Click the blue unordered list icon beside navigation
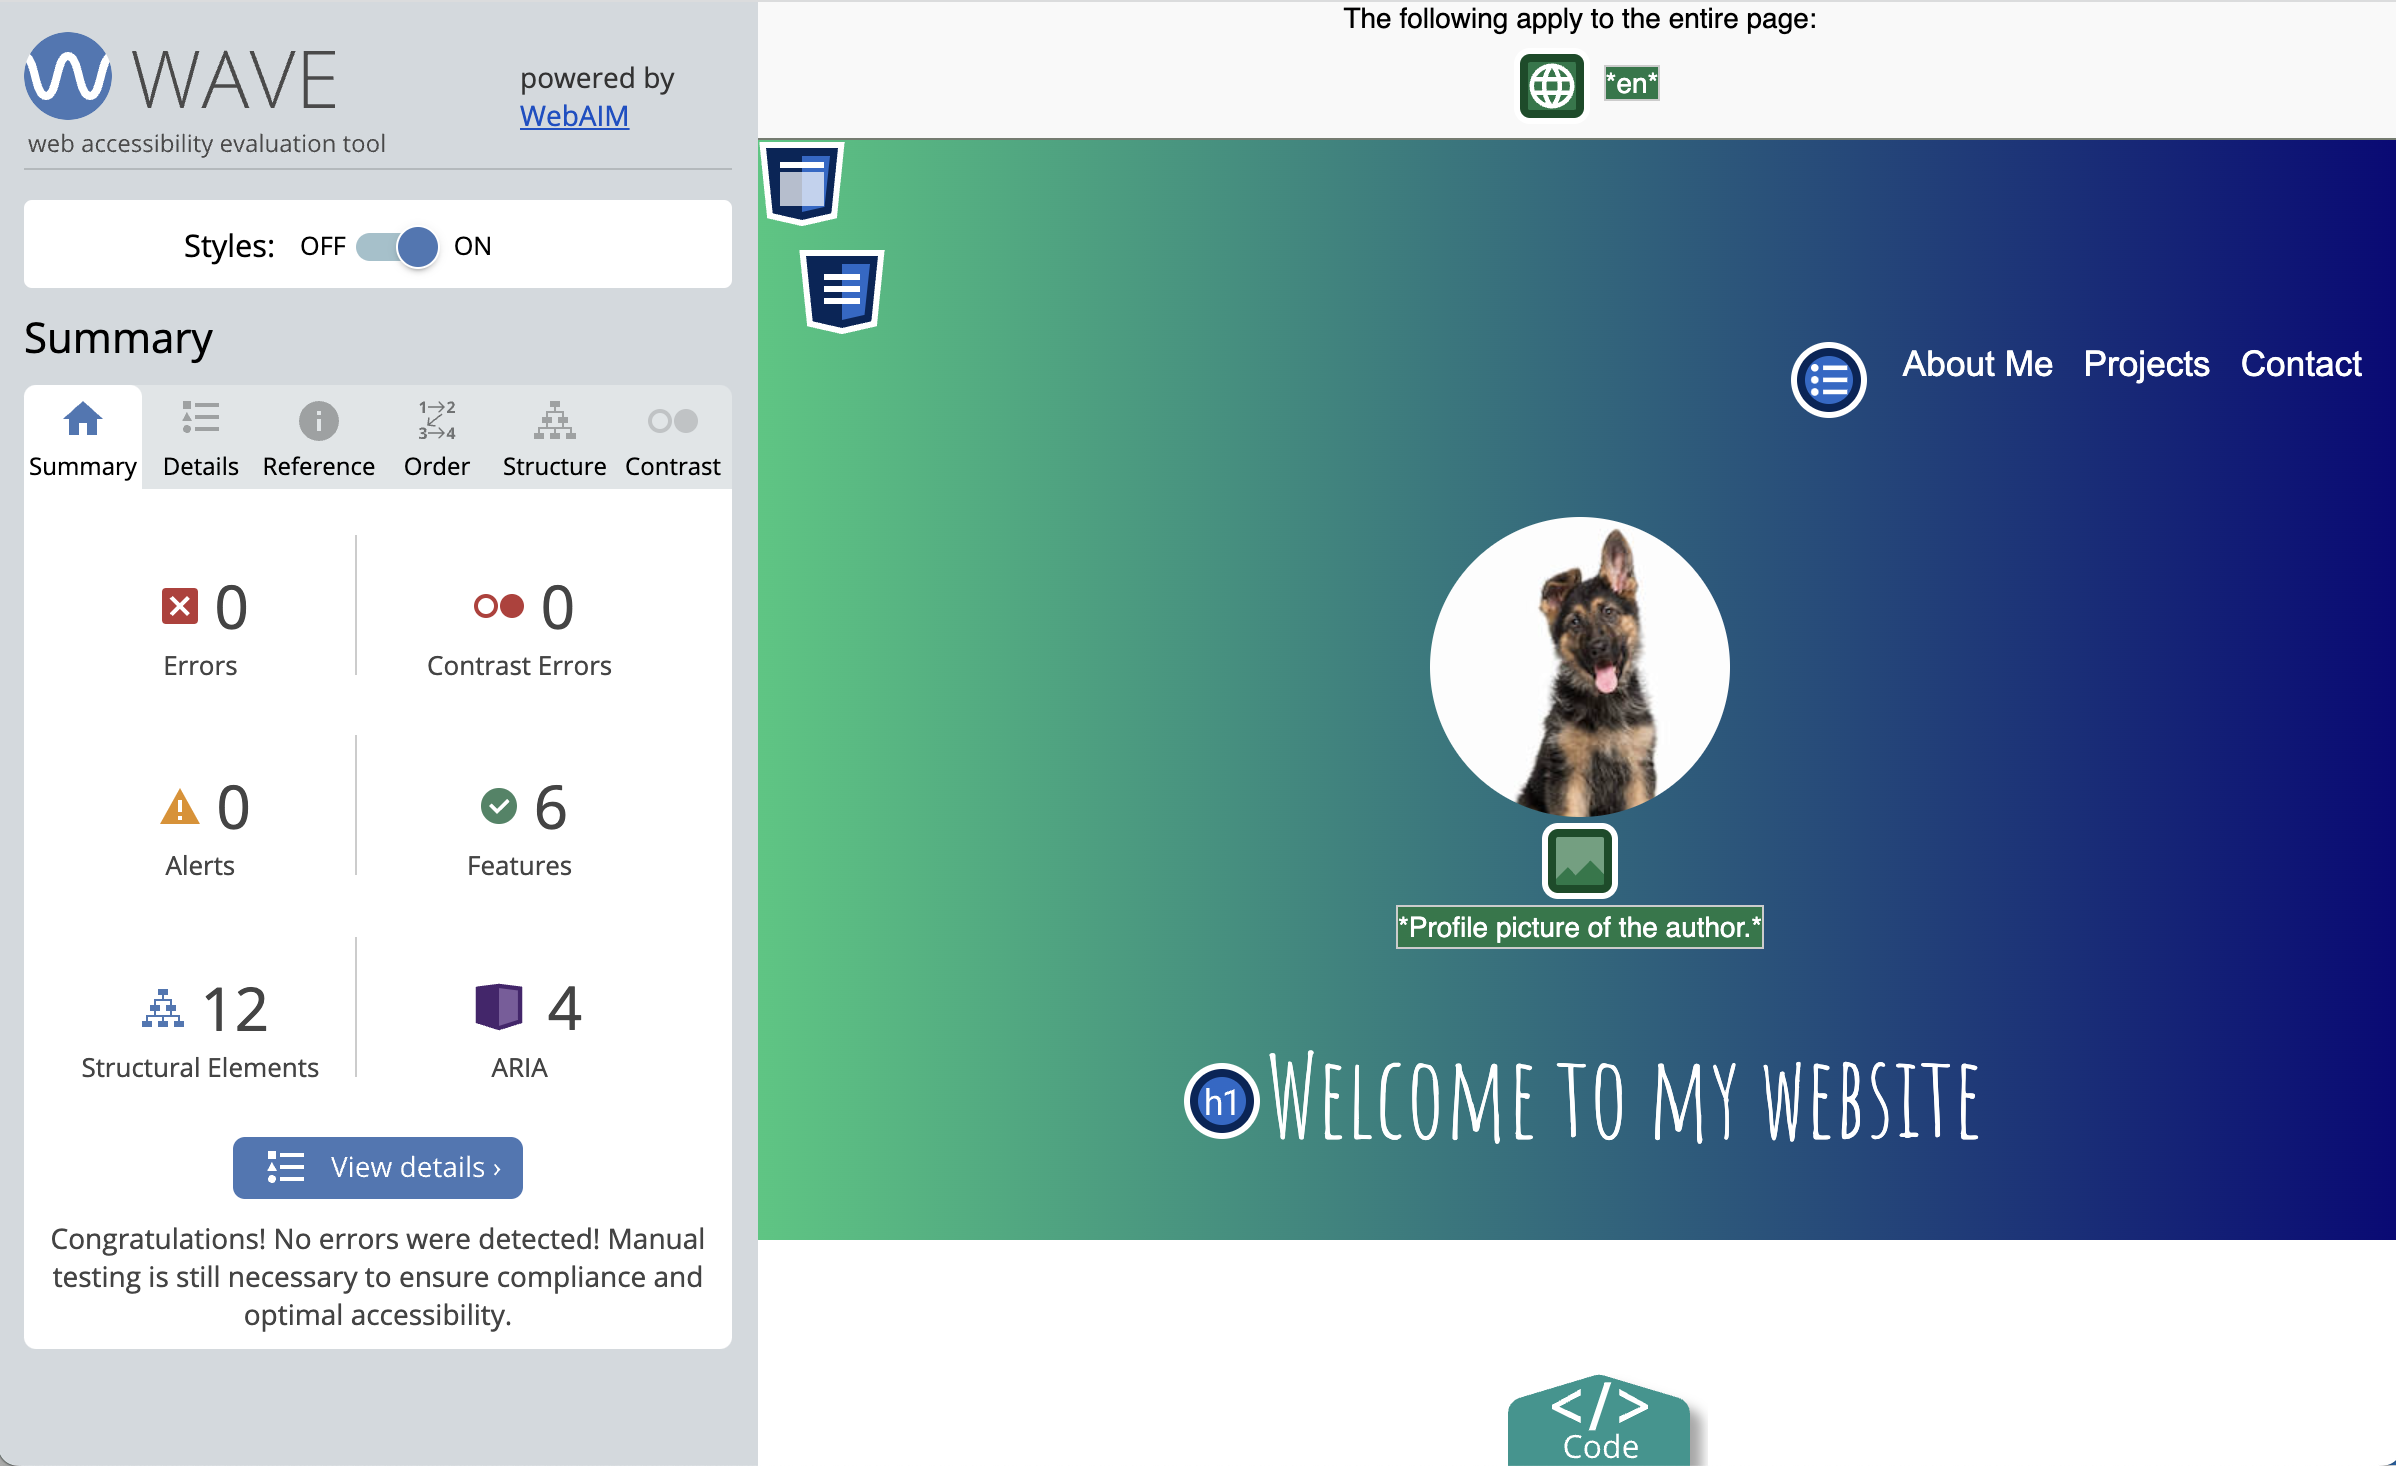This screenshot has height=1466, width=2396. (x=1827, y=379)
